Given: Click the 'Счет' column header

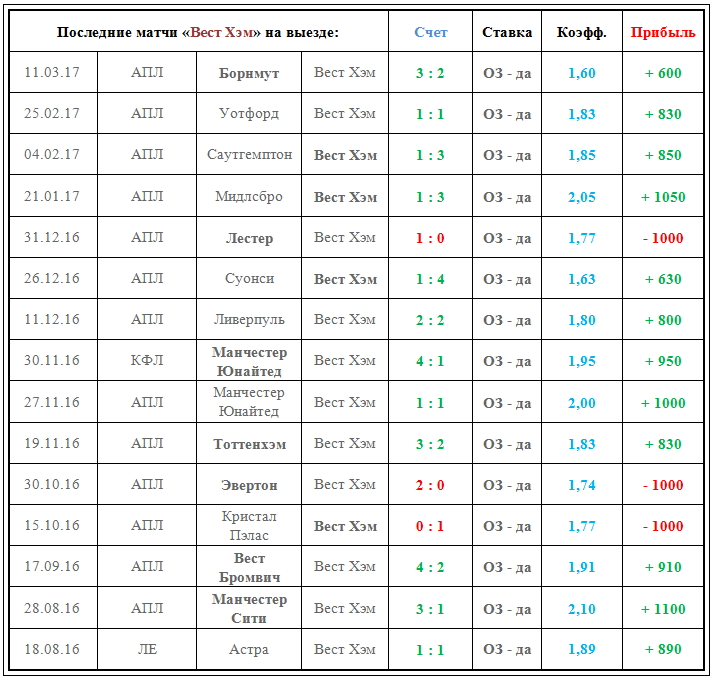Looking at the screenshot, I should click(x=431, y=33).
